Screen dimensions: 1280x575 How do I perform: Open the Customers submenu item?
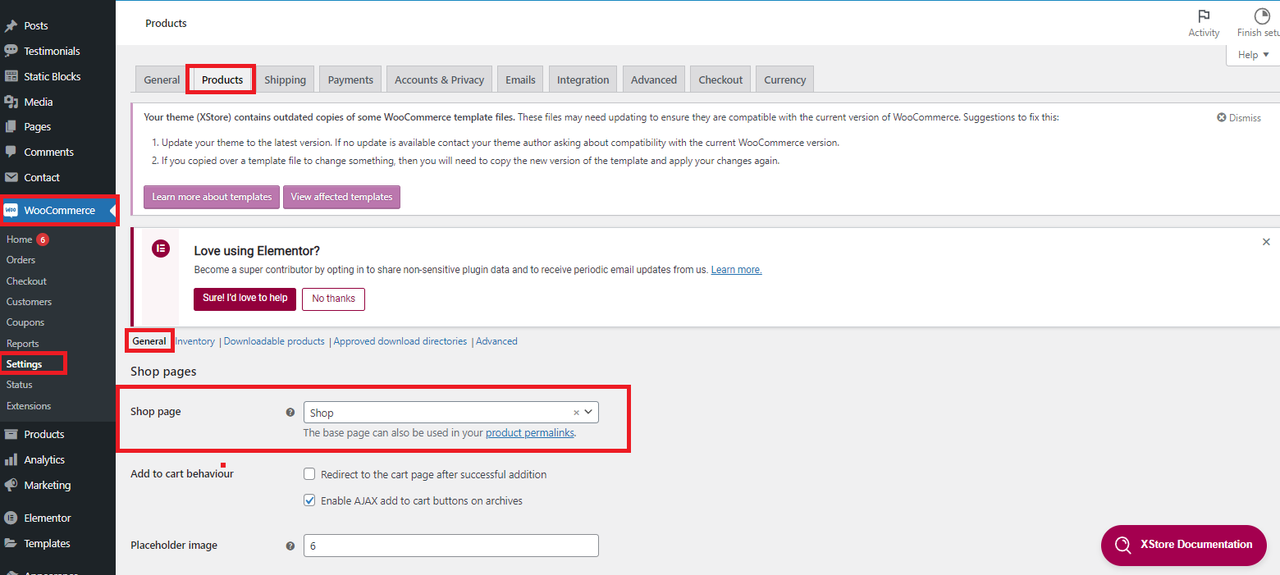(29, 302)
